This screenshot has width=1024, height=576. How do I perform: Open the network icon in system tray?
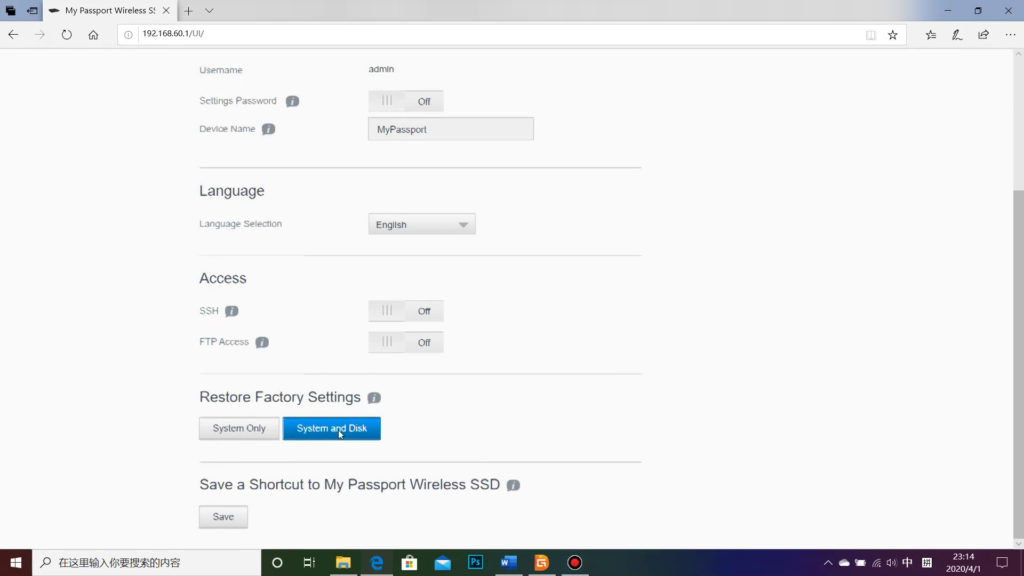pos(876,562)
